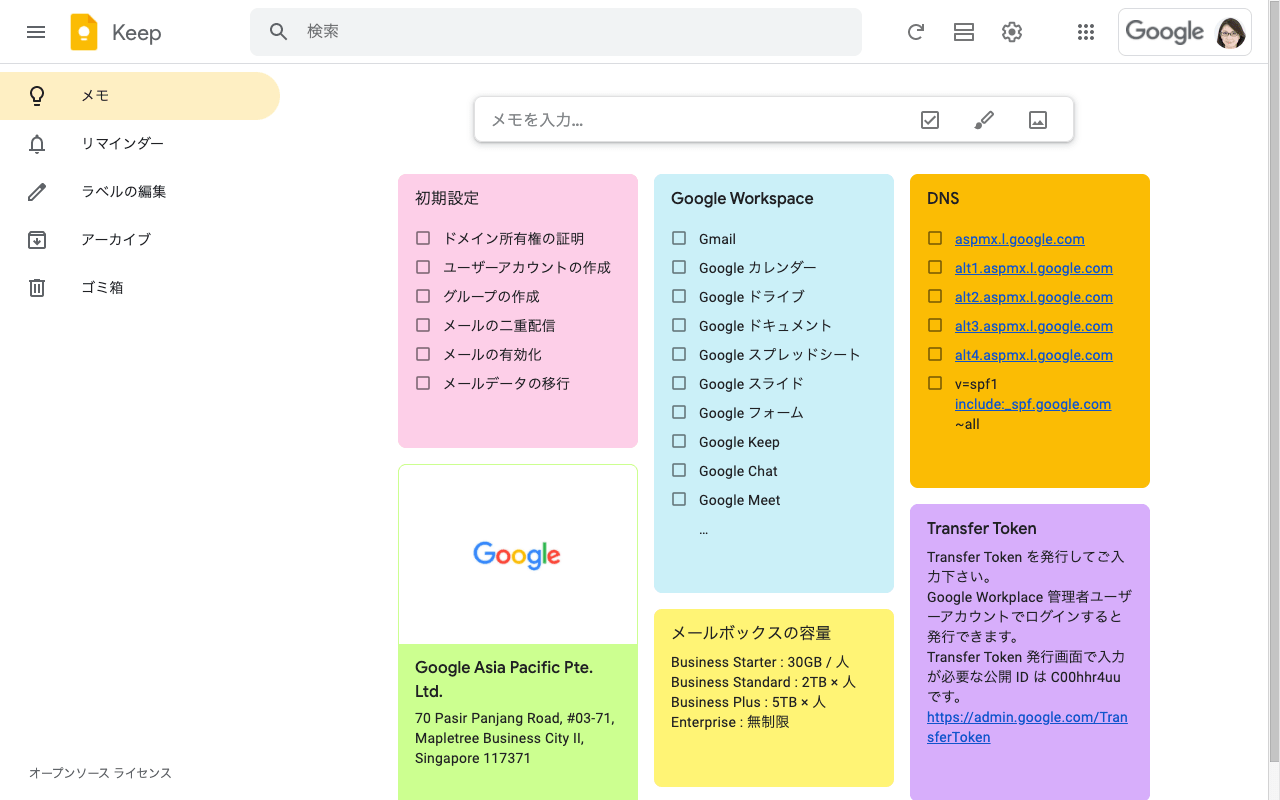Check the v=spf1 item checkbox
Image resolution: width=1280 pixels, height=800 pixels.
point(935,383)
